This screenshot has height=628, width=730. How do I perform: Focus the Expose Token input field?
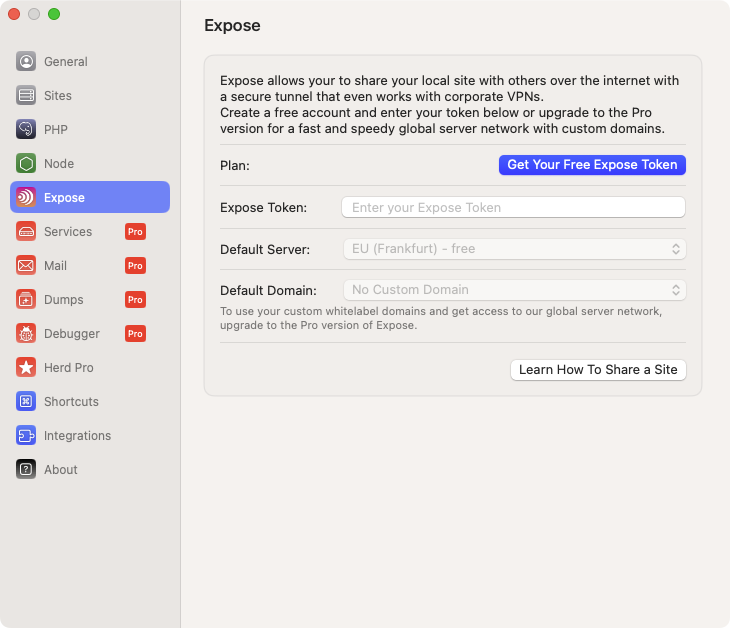513,207
